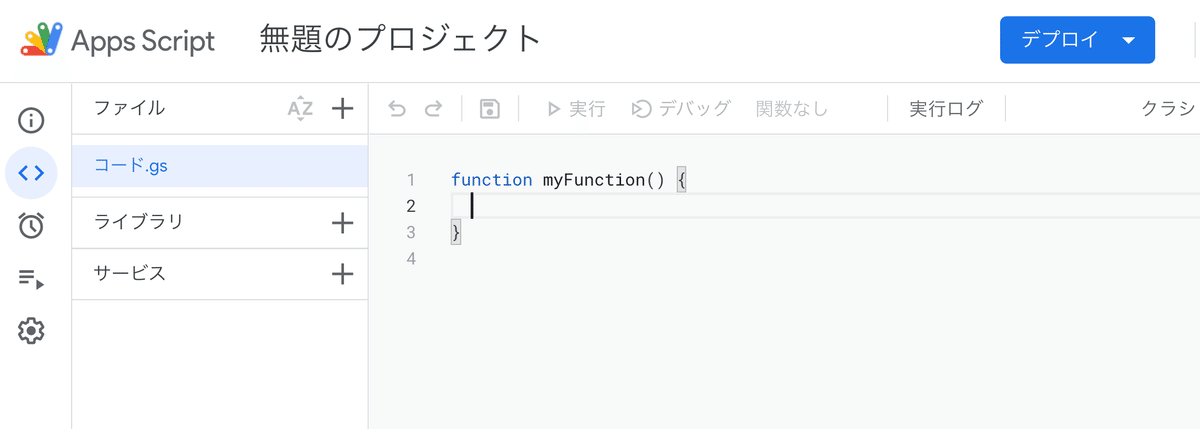Open the executions list icon
The width and height of the screenshot is (1200, 429).
pyautogui.click(x=31, y=278)
